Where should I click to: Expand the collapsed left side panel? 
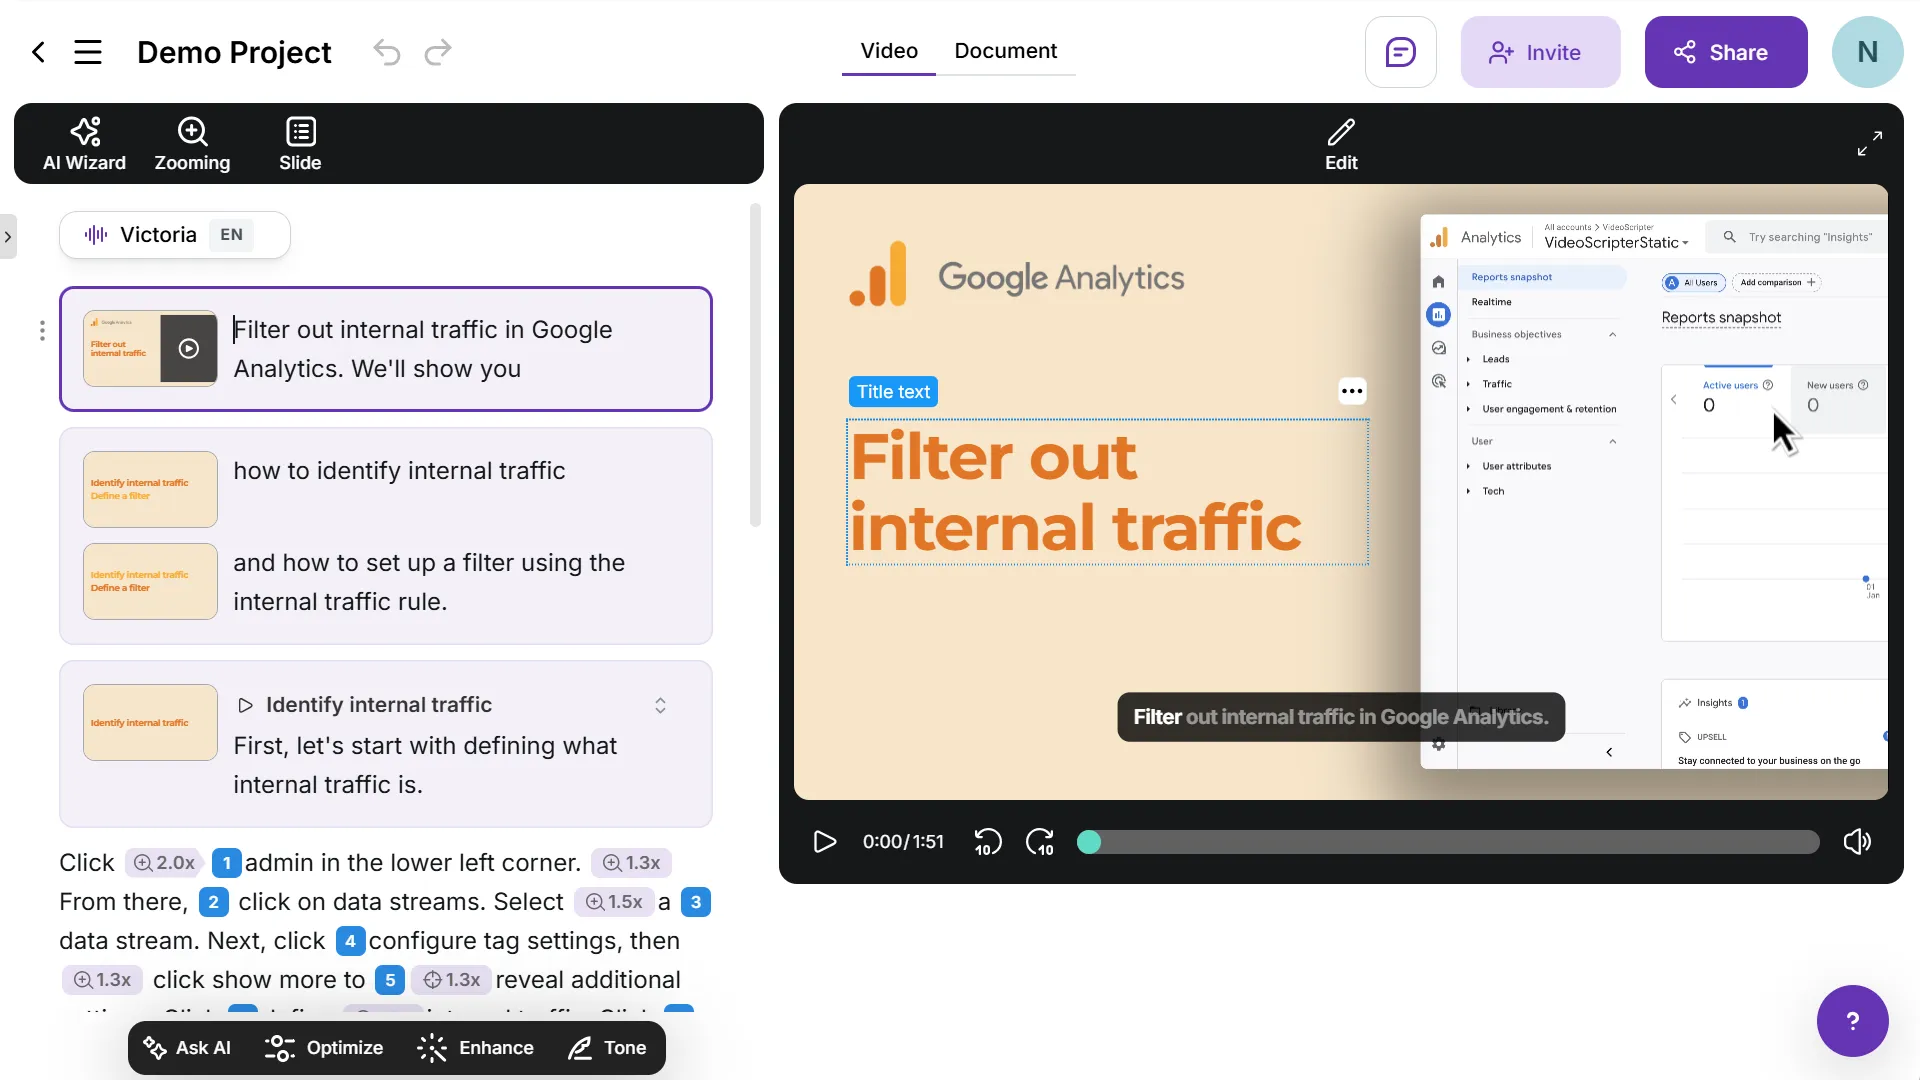click(x=8, y=237)
